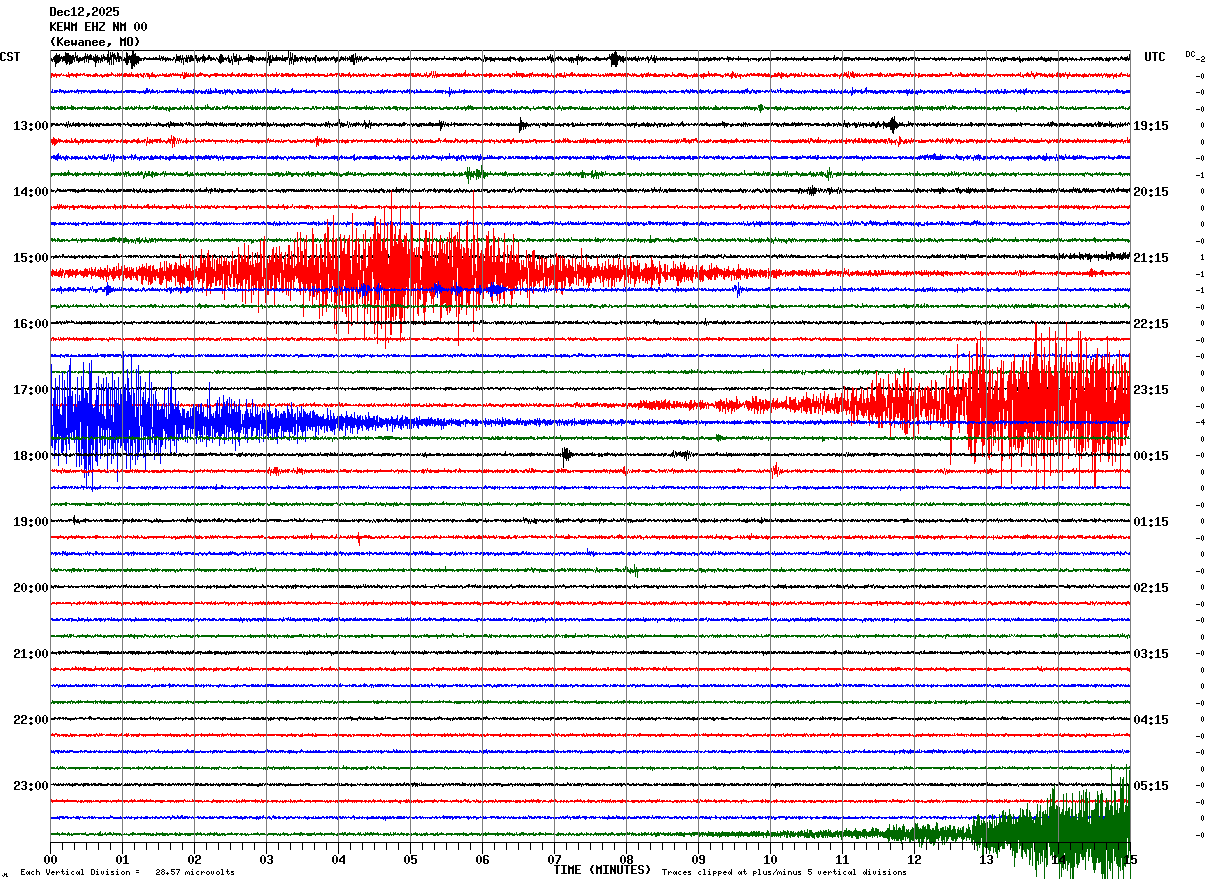Image resolution: width=1210 pixels, height=886 pixels.
Task: Click the CST timezone label
Action: [x=10, y=57]
